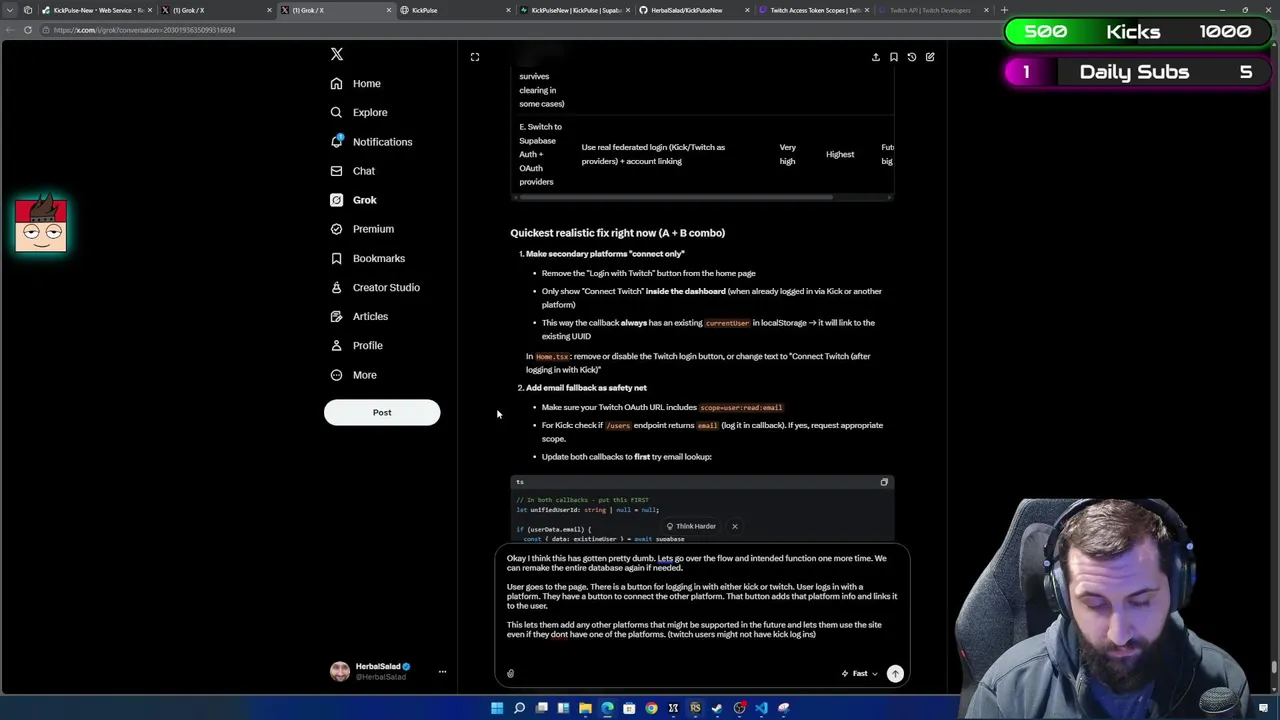Click the HerbalSalad profile avatar

[x=340, y=672]
